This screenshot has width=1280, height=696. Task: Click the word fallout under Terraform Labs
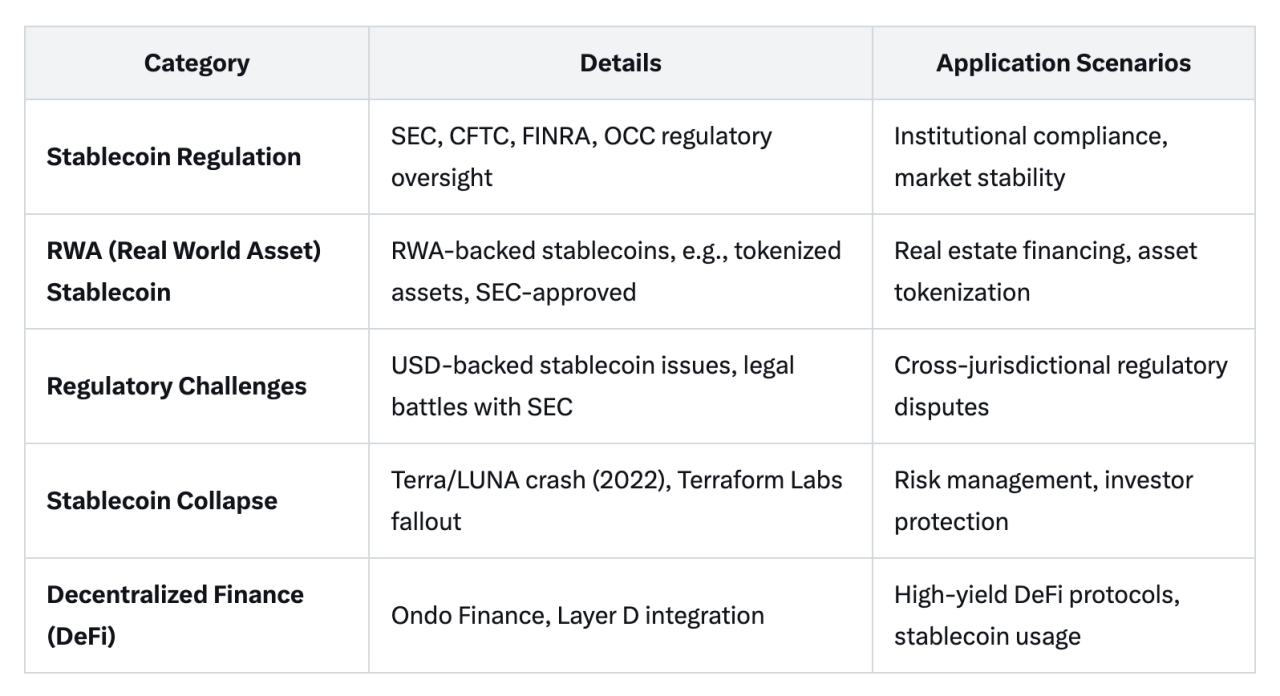coord(426,522)
